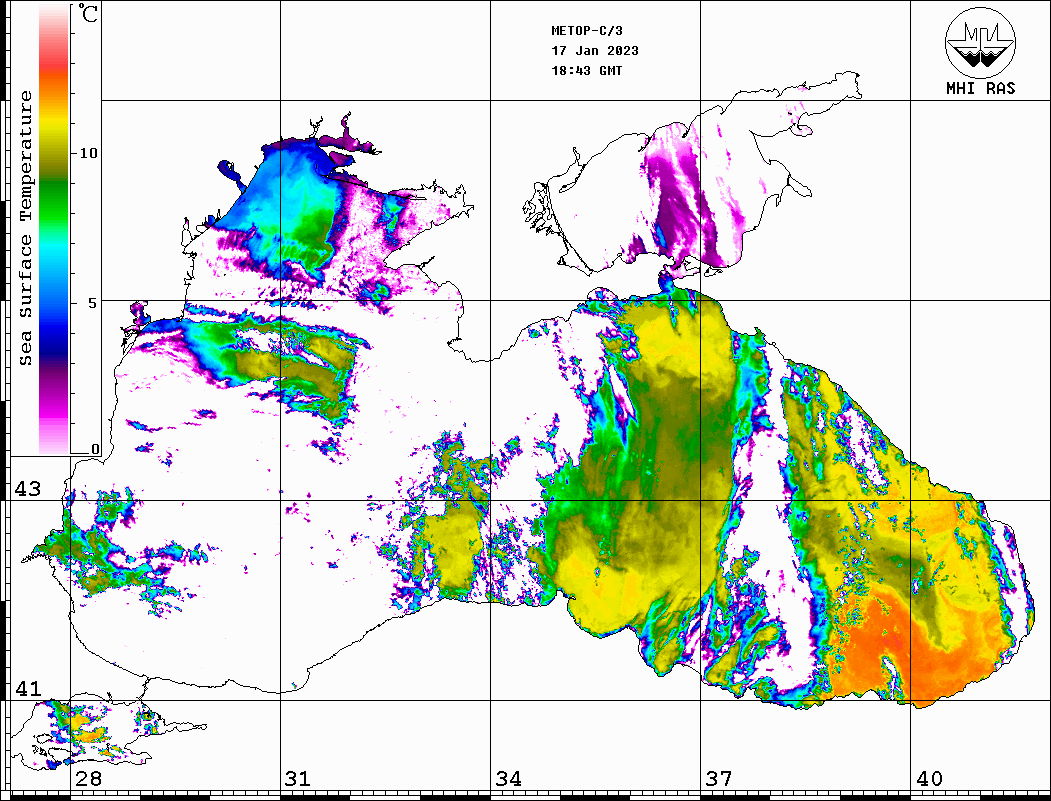Click the 'METOP-C/3' satellite label

point(586,31)
